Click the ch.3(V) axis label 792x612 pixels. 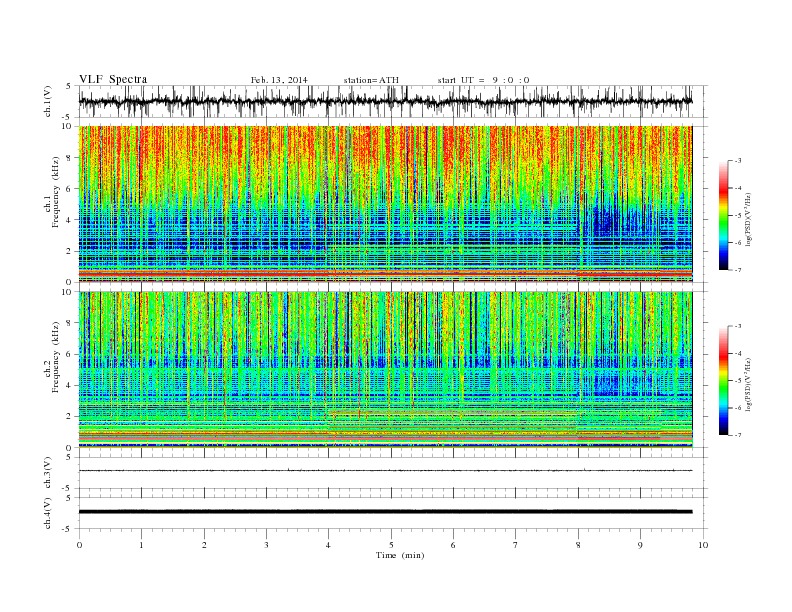pyautogui.click(x=48, y=473)
